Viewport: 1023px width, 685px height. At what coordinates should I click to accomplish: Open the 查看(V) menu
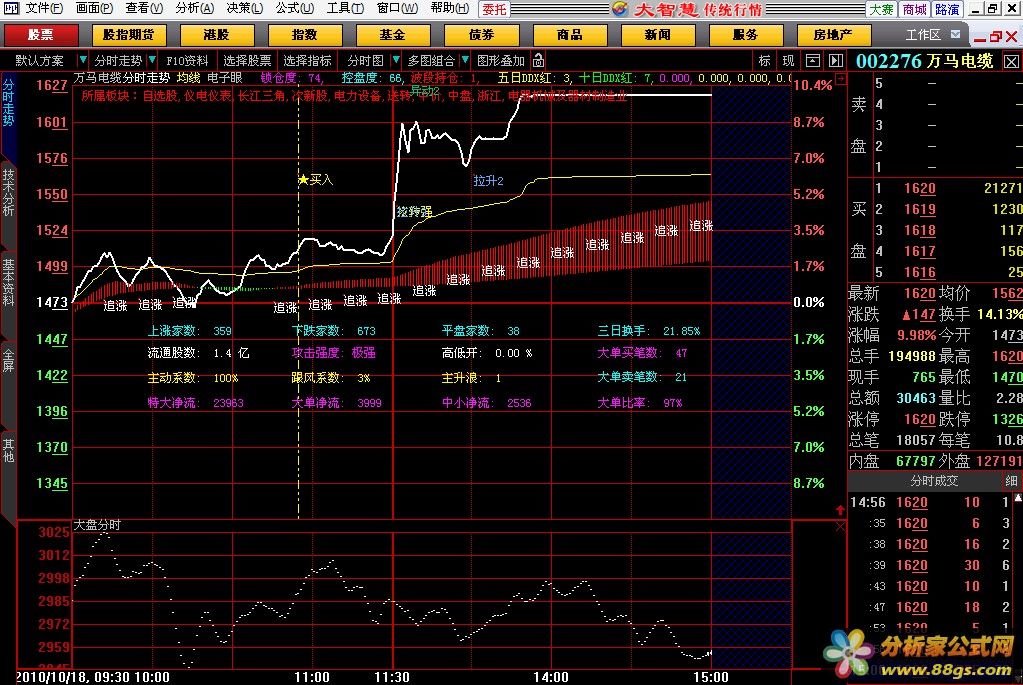[144, 8]
